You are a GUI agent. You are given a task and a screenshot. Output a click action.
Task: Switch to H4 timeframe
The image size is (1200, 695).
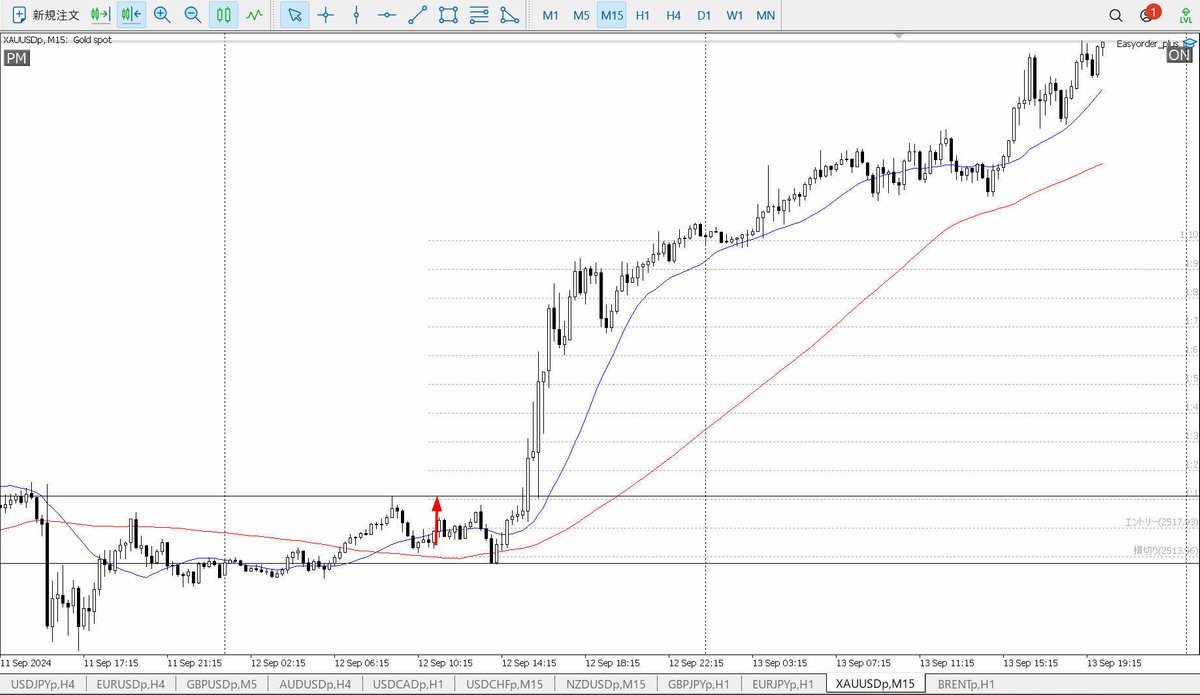click(674, 15)
